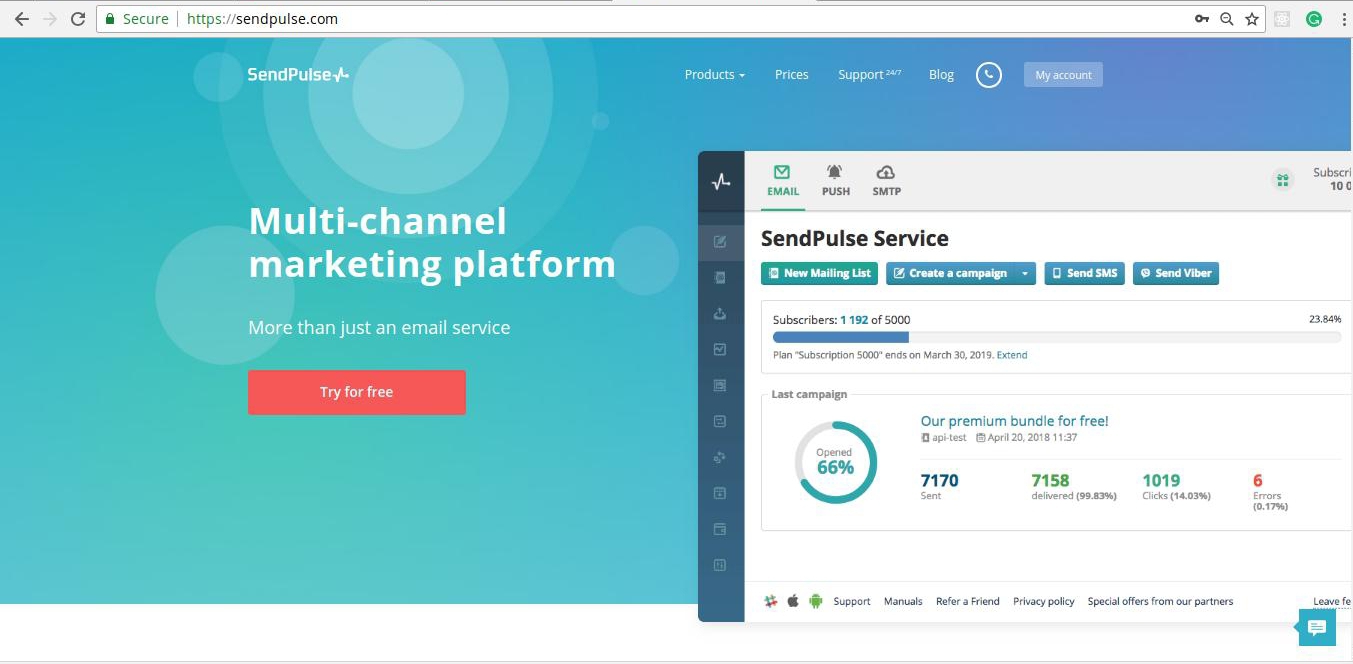Click the download tray icon in dashboard sidebar
This screenshot has height=664, width=1353.
coord(720,314)
